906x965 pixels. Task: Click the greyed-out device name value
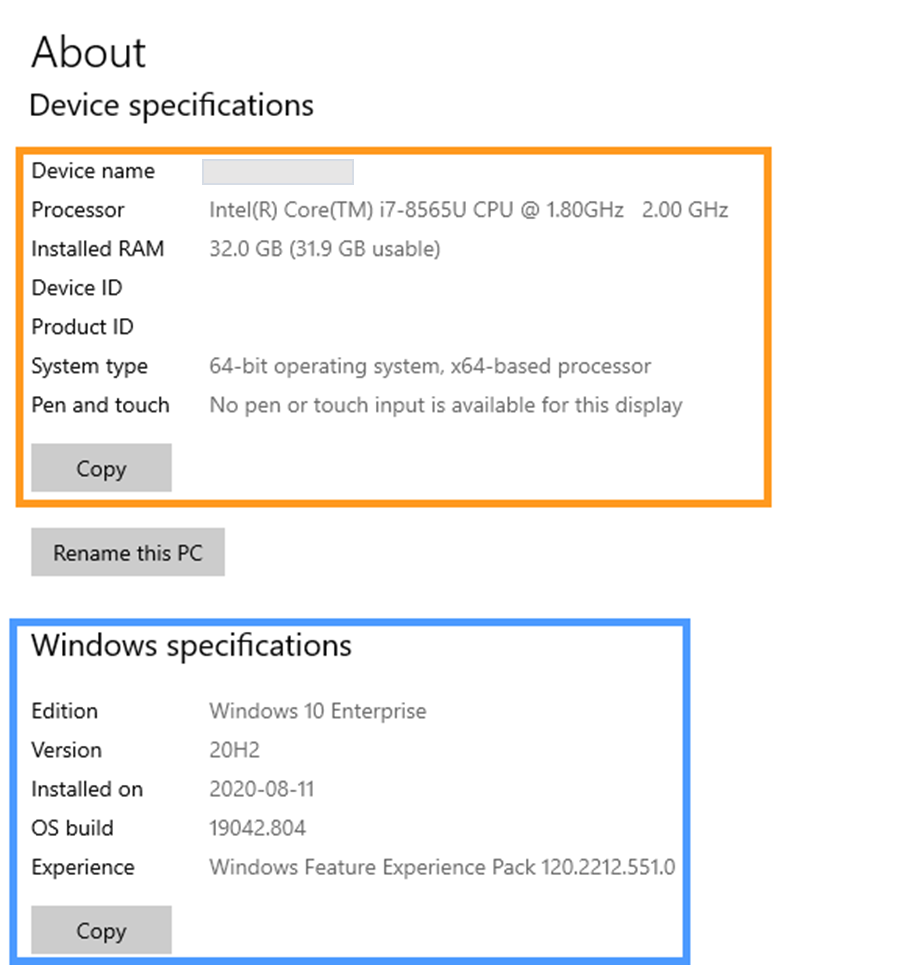(278, 172)
